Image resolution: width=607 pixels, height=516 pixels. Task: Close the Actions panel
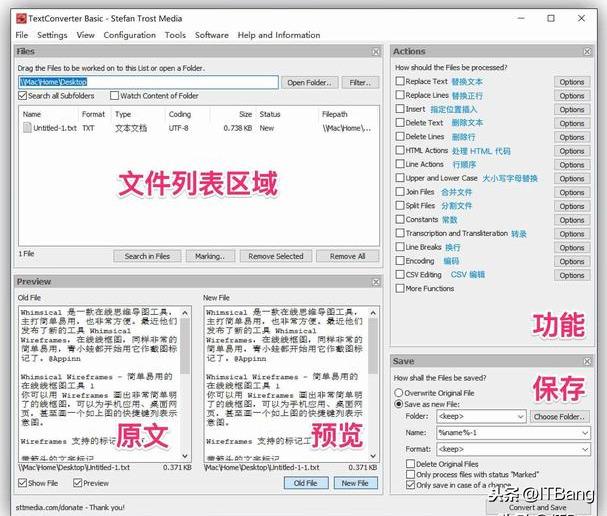tap(587, 51)
